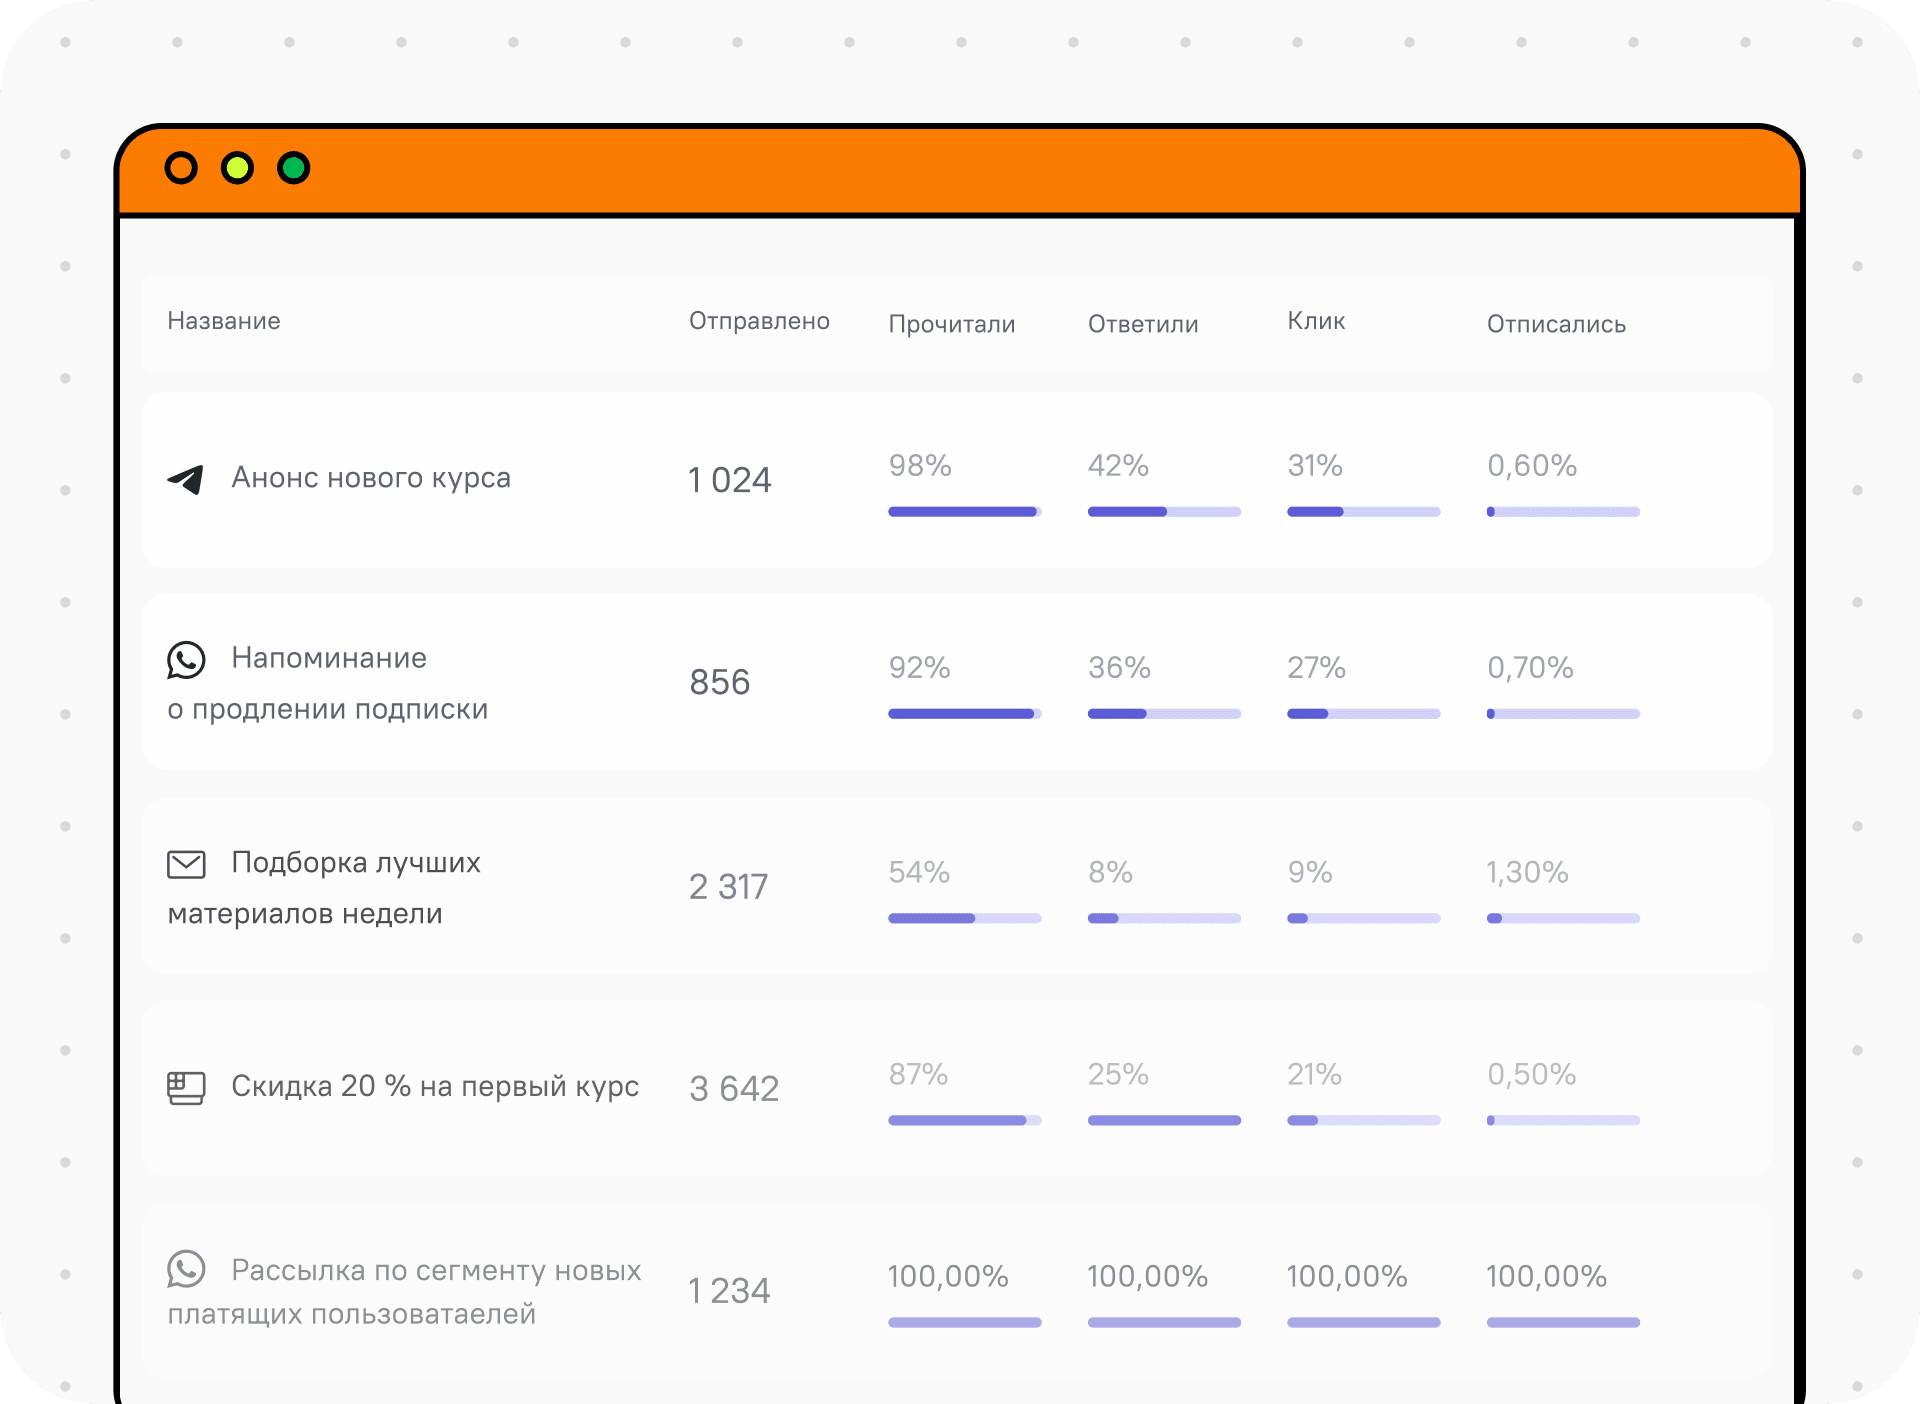This screenshot has height=1404, width=1920.
Task: Click the Прочитали column header
Action: (x=951, y=324)
